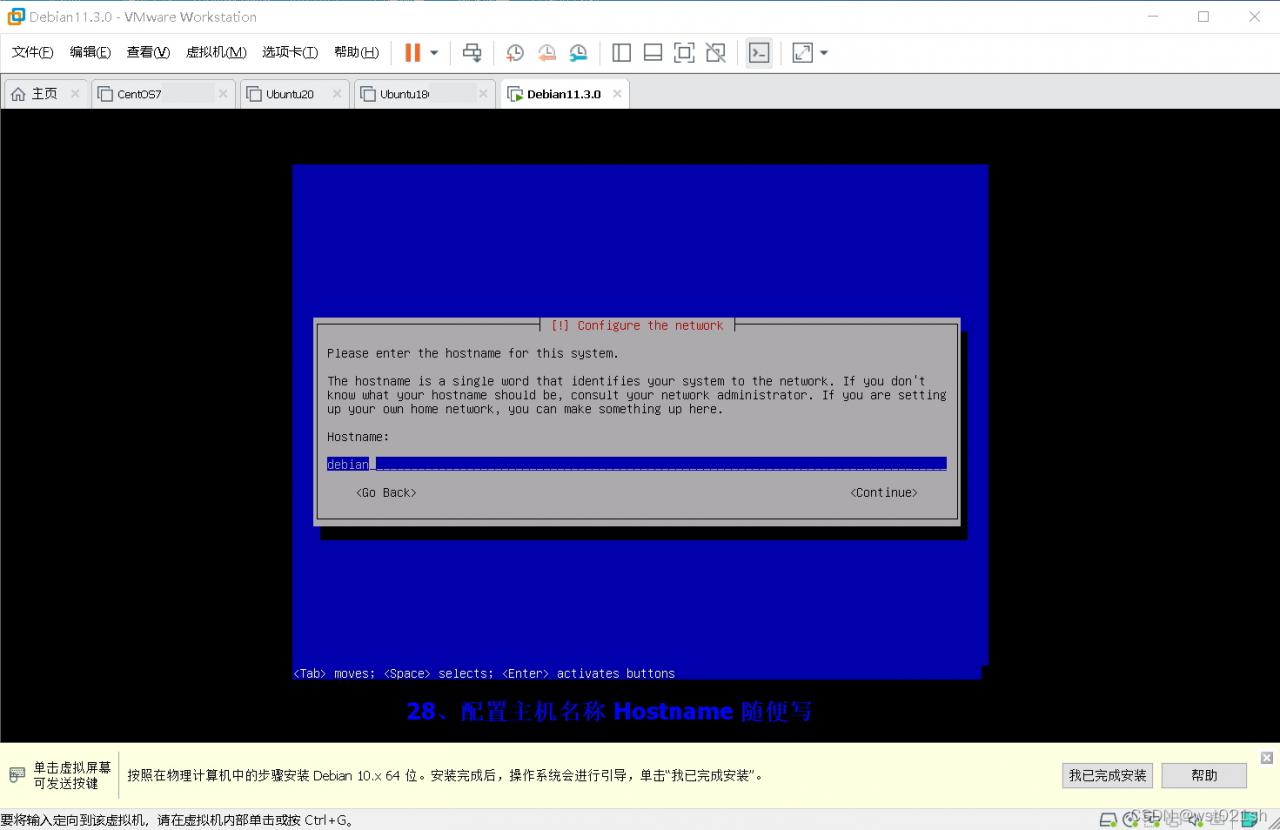Screen dimensions: 1280x830
Task: Open the 虚拟机(M) menu
Action: click(x=216, y=53)
